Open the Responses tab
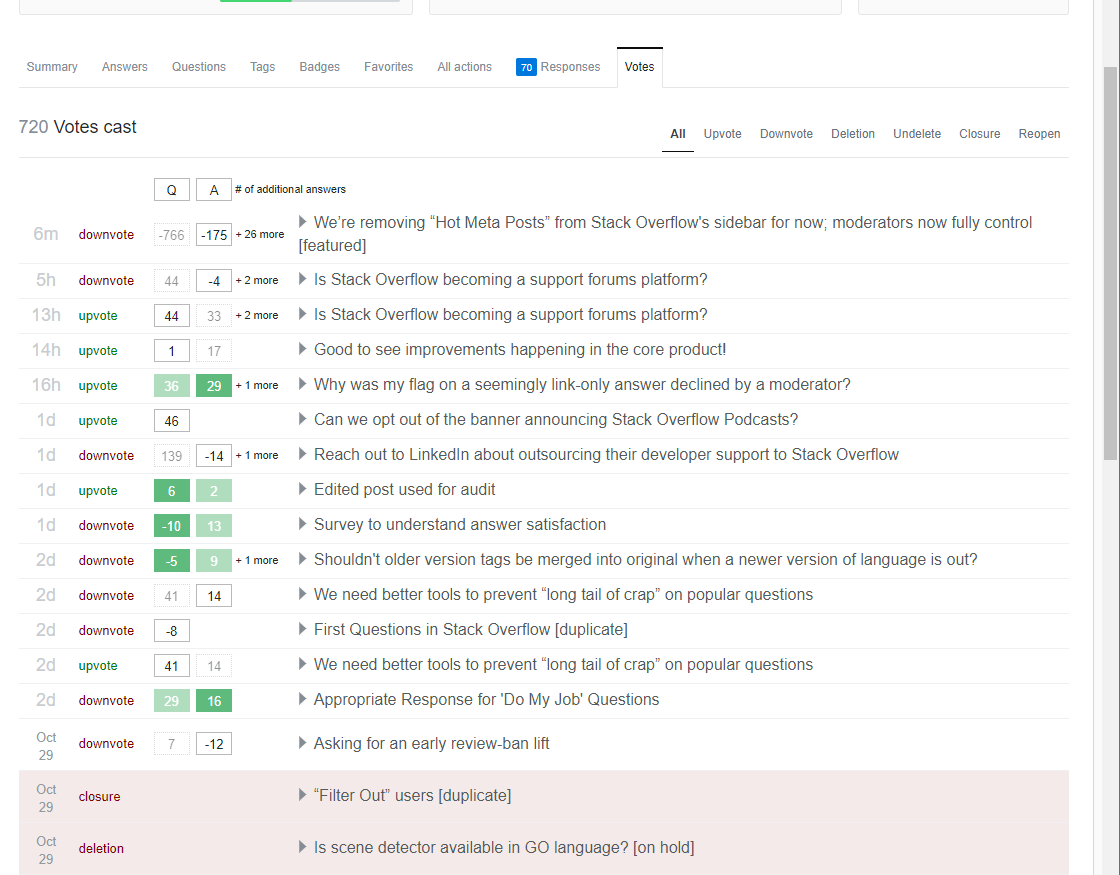This screenshot has height=875, width=1120. point(570,66)
